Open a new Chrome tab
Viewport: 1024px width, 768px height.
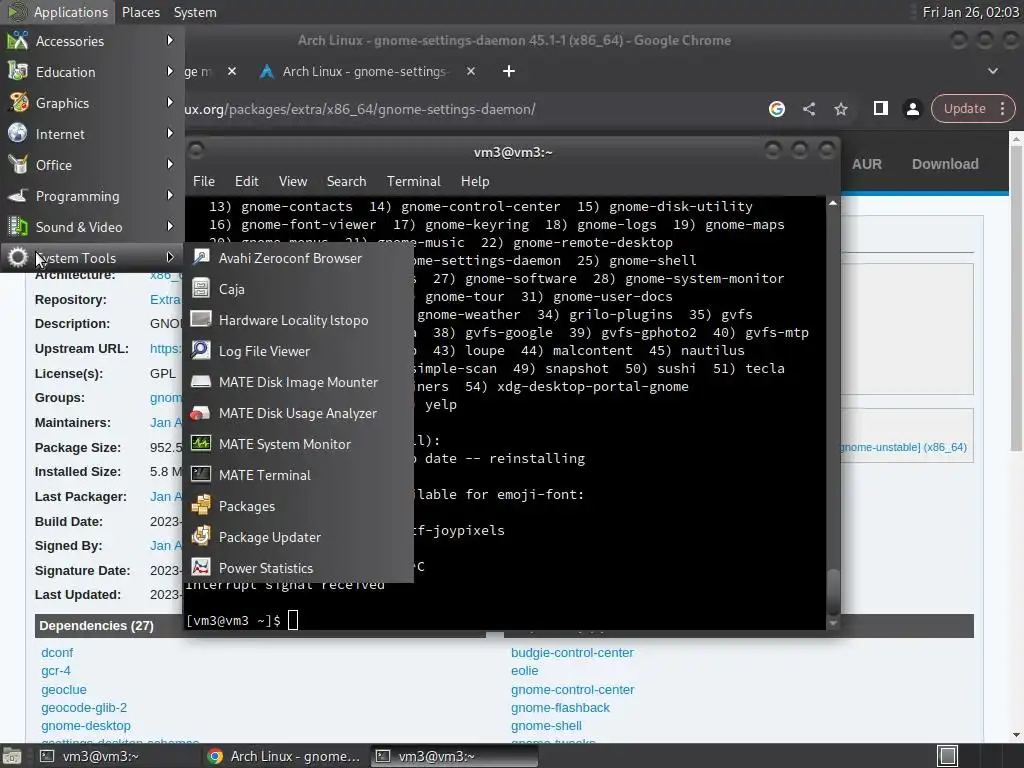point(509,71)
